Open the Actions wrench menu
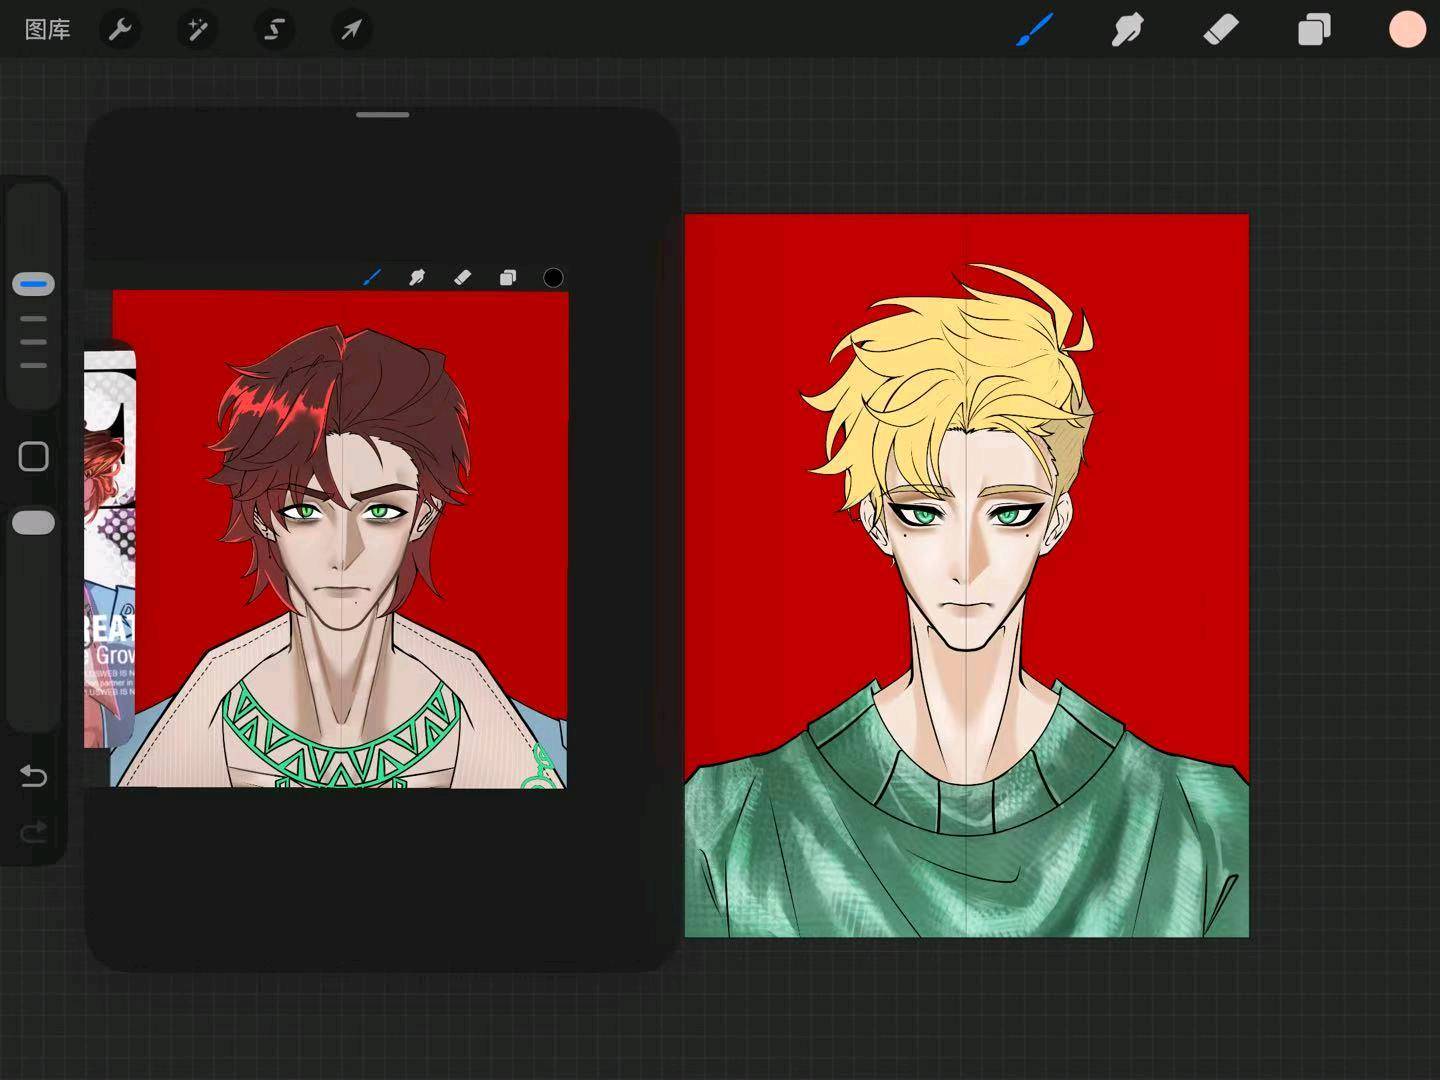Image resolution: width=1440 pixels, height=1080 pixels. [x=120, y=30]
